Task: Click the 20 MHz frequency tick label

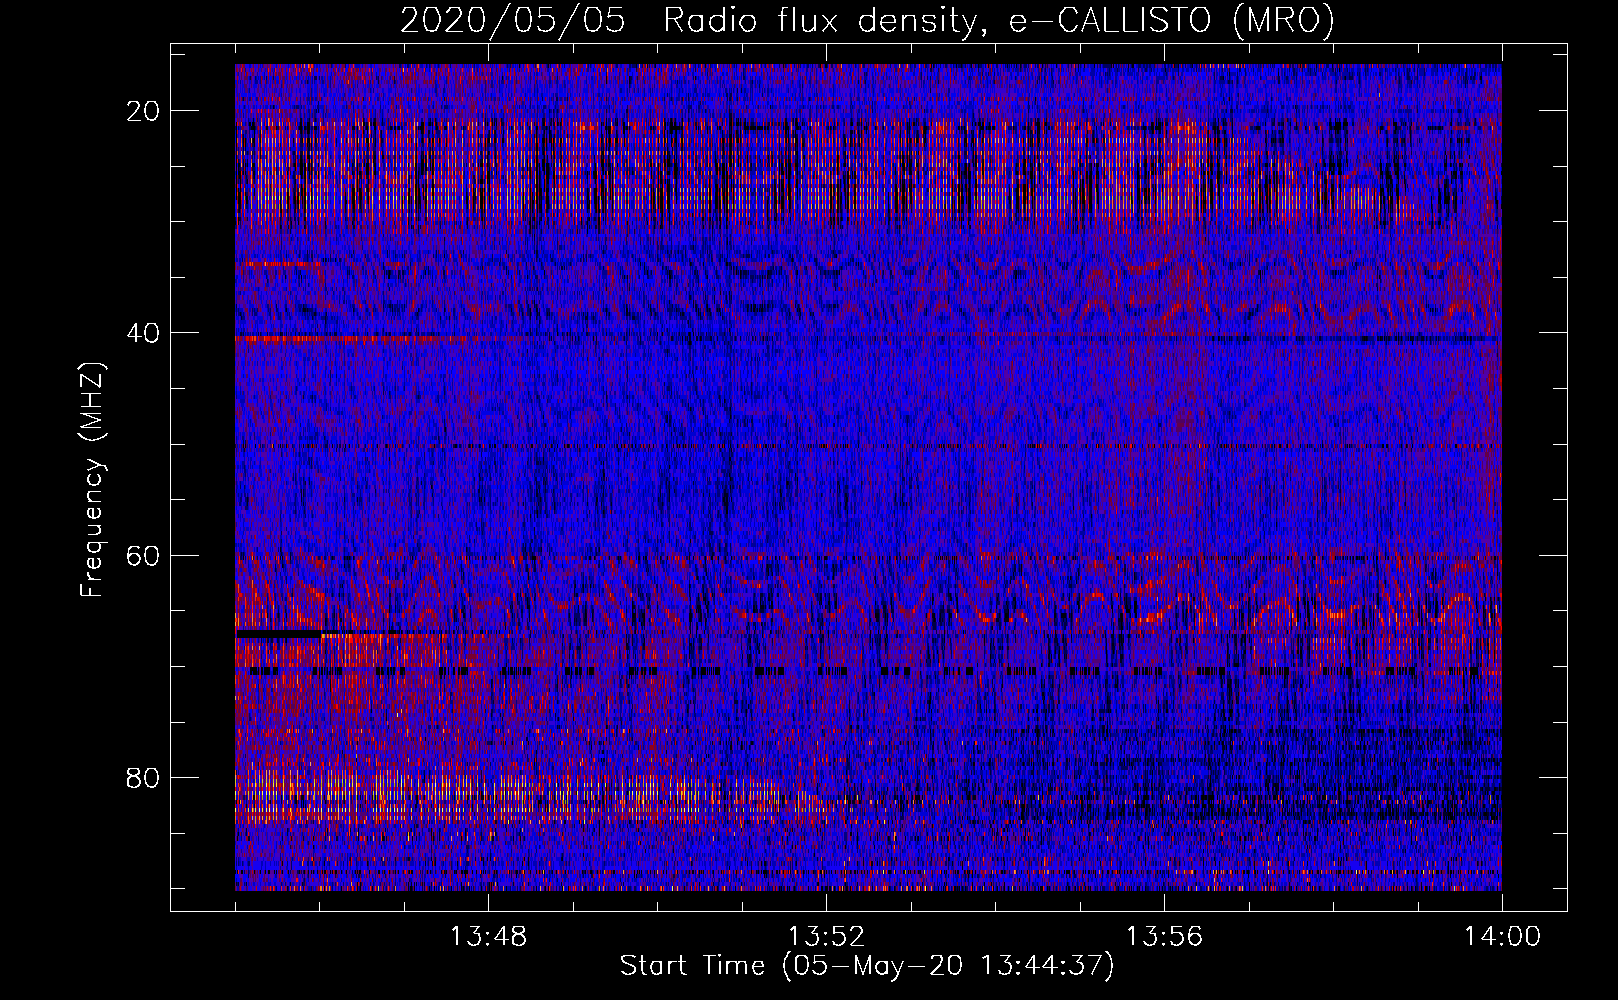Action: click(144, 111)
